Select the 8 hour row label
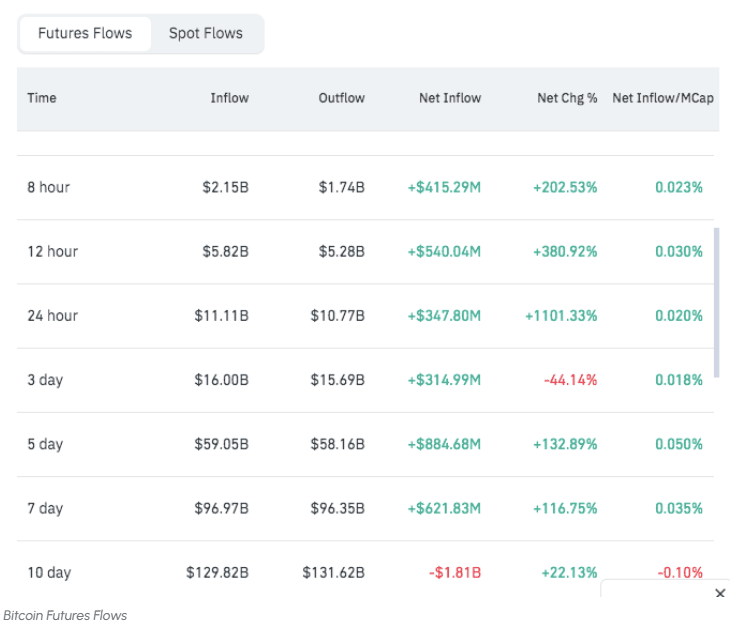 49,187
